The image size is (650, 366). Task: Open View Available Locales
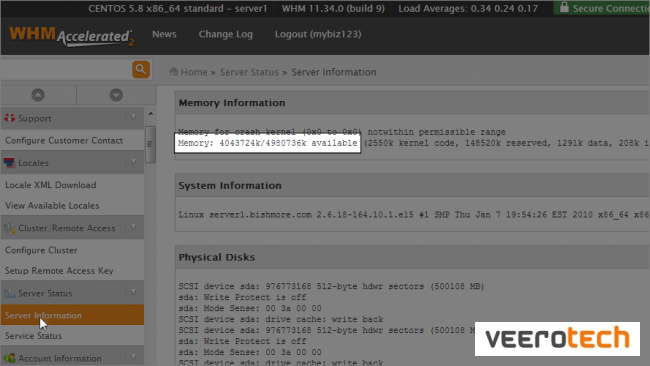pyautogui.click(x=52, y=206)
